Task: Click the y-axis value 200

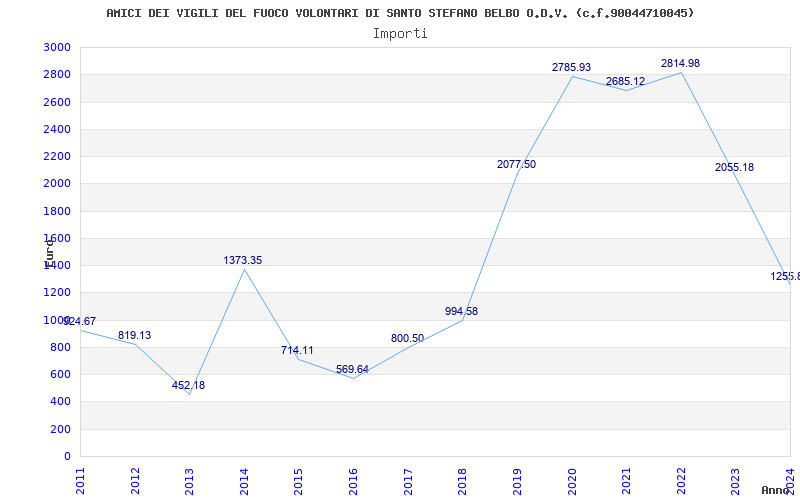Action: coord(60,429)
